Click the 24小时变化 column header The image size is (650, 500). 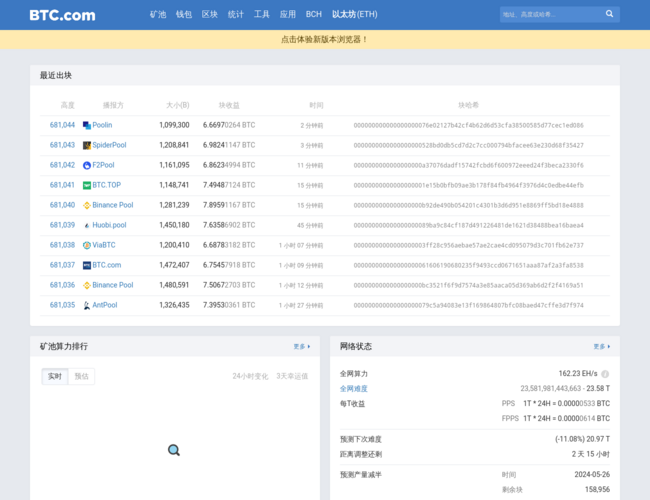(250, 376)
